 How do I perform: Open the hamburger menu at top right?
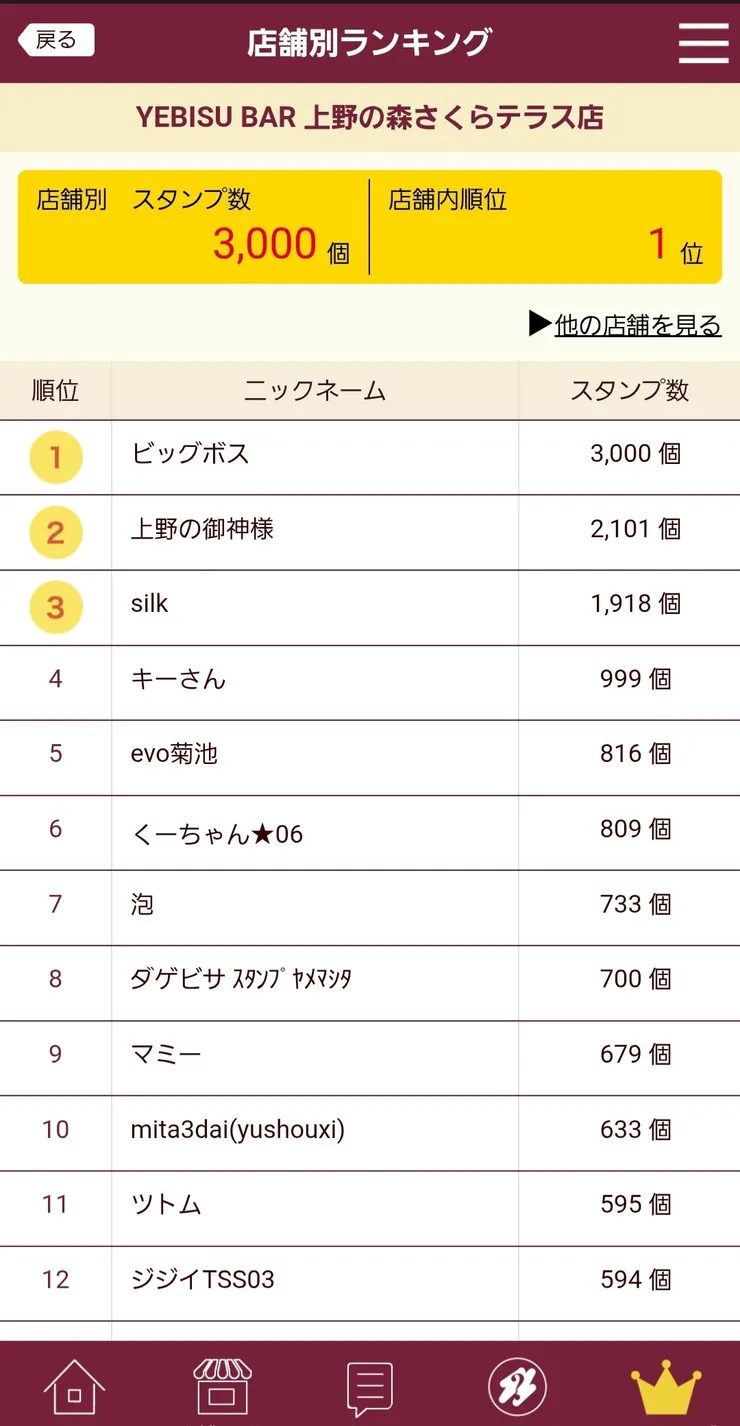(x=703, y=42)
